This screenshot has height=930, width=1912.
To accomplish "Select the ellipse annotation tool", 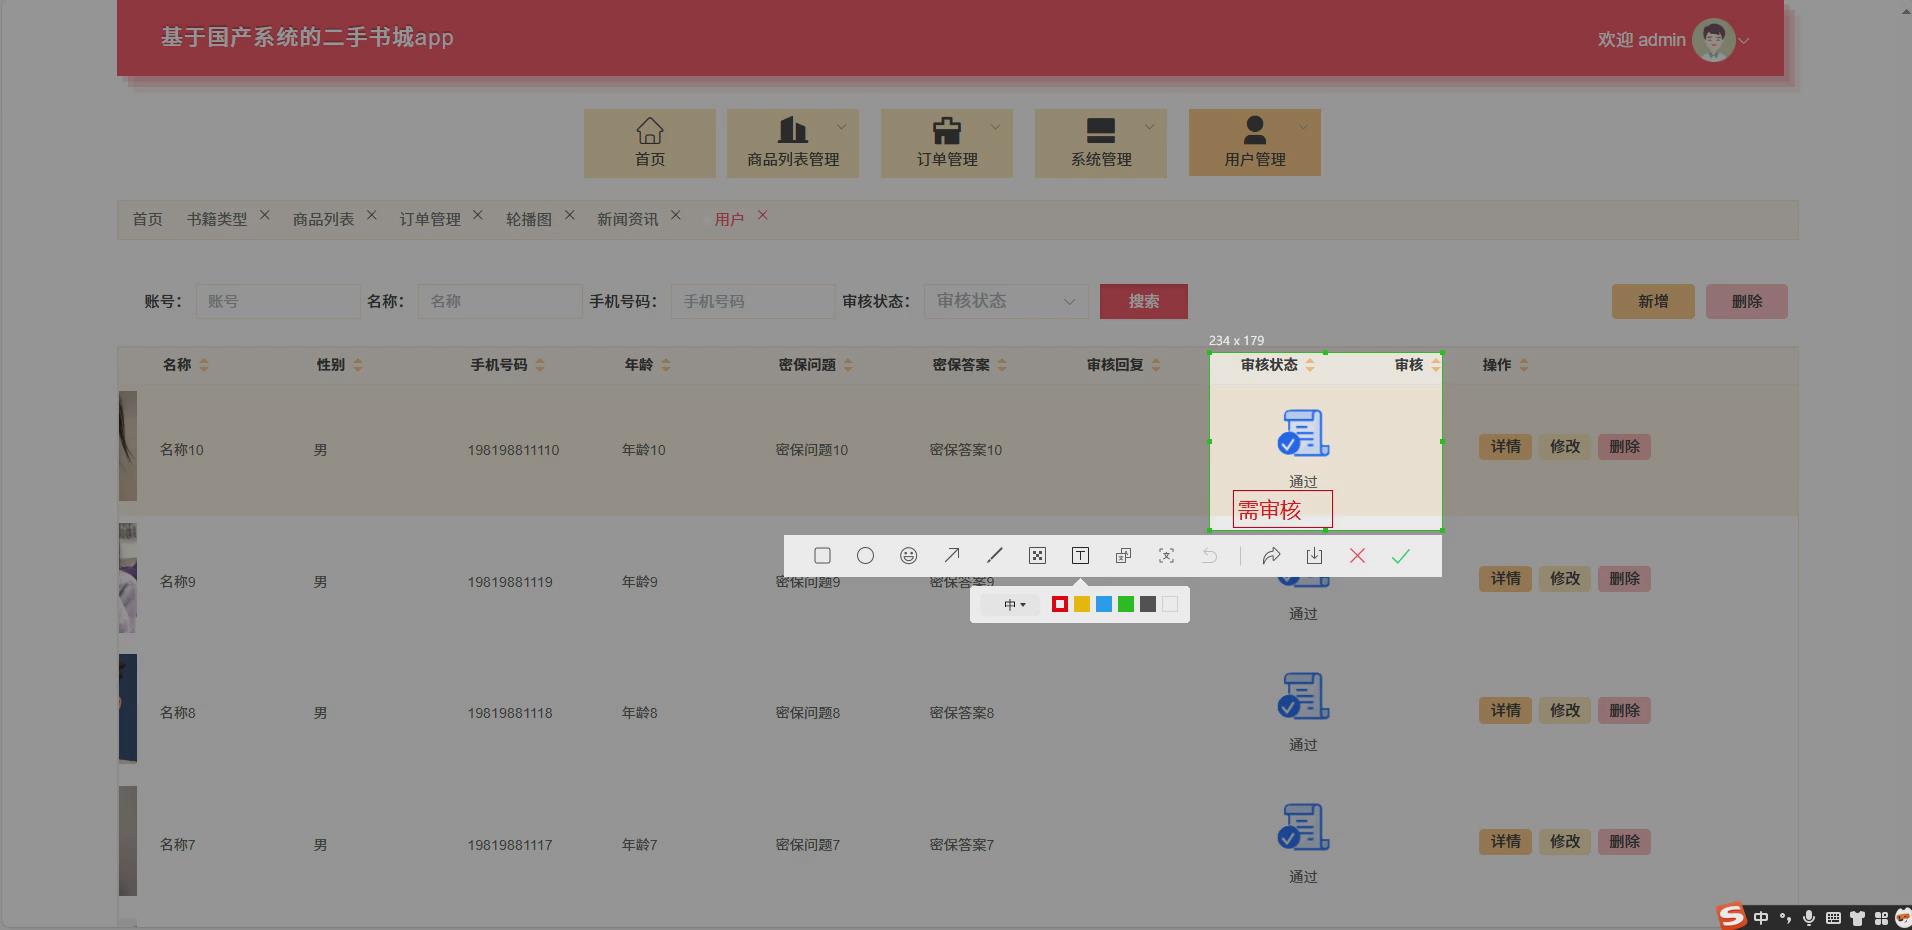I will 866,555.
